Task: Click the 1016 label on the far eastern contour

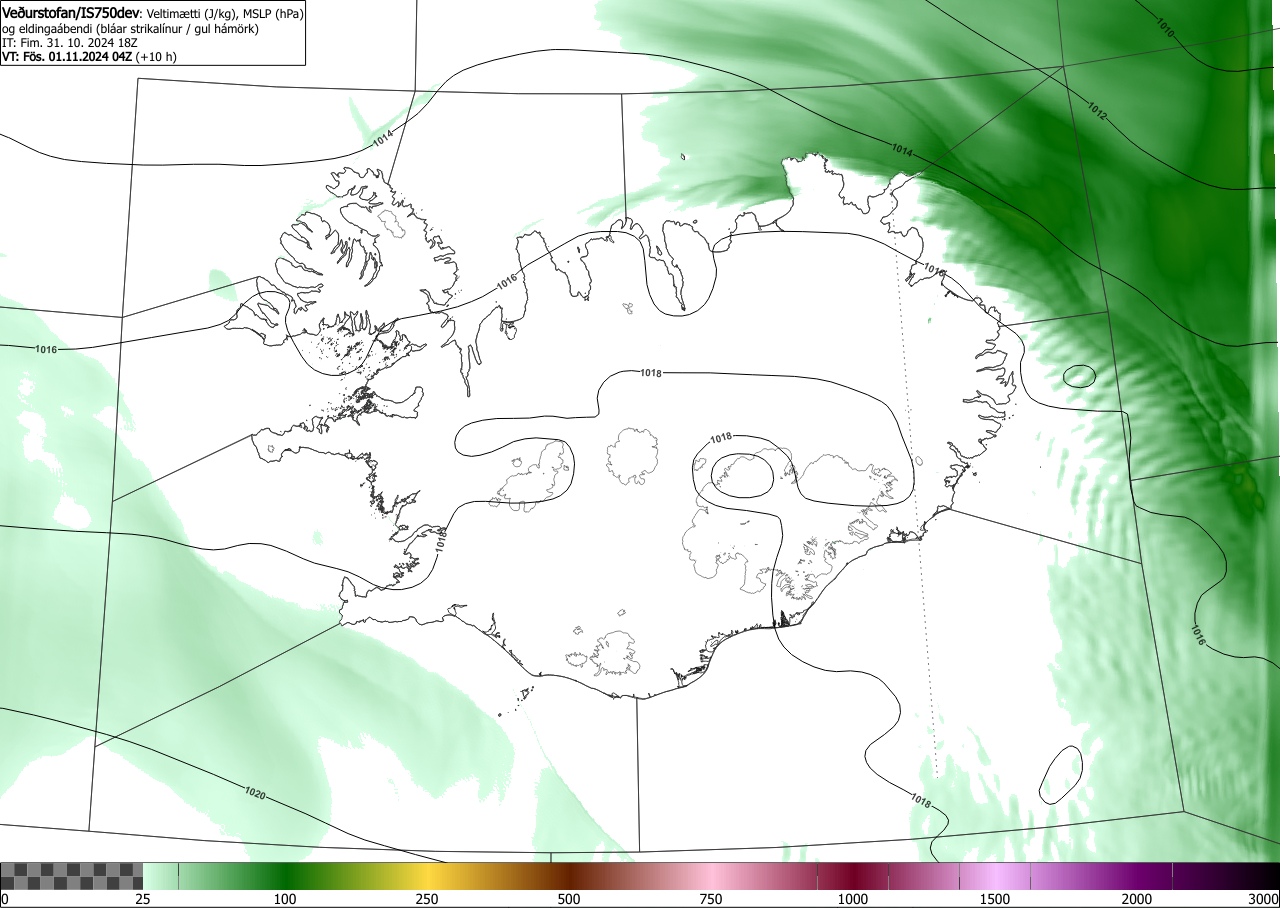Action: point(1198,634)
